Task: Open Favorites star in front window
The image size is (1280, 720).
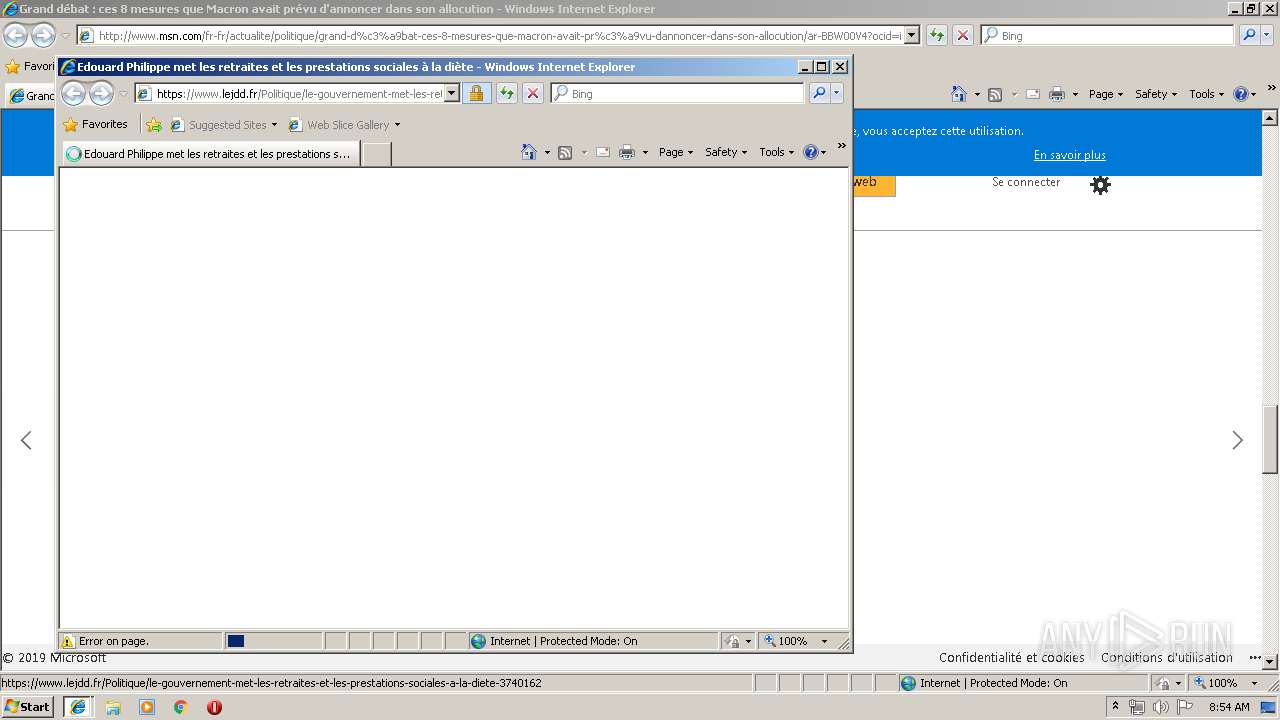Action: [x=70, y=125]
